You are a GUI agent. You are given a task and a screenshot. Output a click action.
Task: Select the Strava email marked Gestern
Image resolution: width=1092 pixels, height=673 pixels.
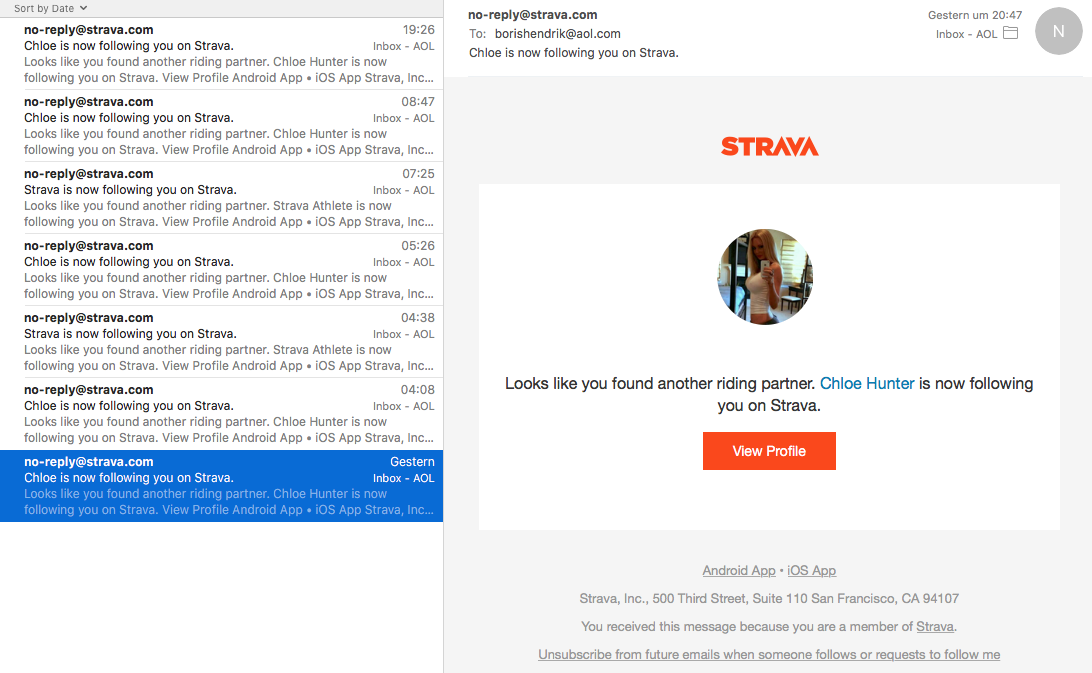coord(221,486)
